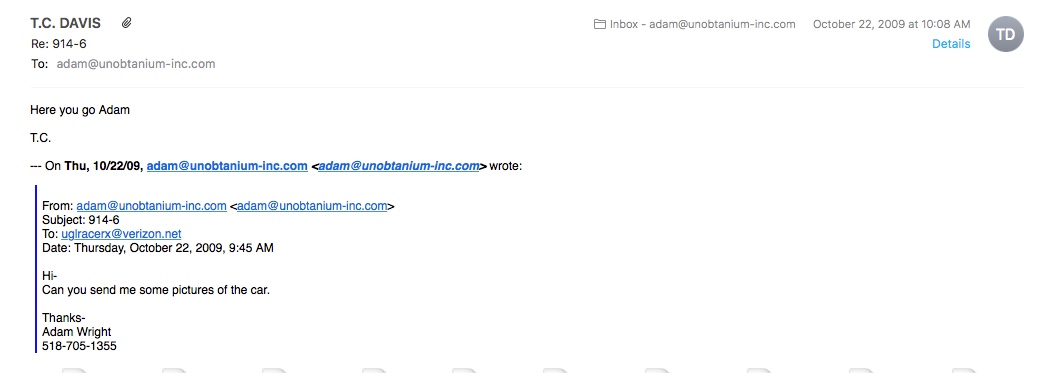Image resolution: width=1039 pixels, height=373 pixels.
Task: Open the bold adam@unobtanium-inc.com link after 10/22/09
Action: click(x=227, y=166)
